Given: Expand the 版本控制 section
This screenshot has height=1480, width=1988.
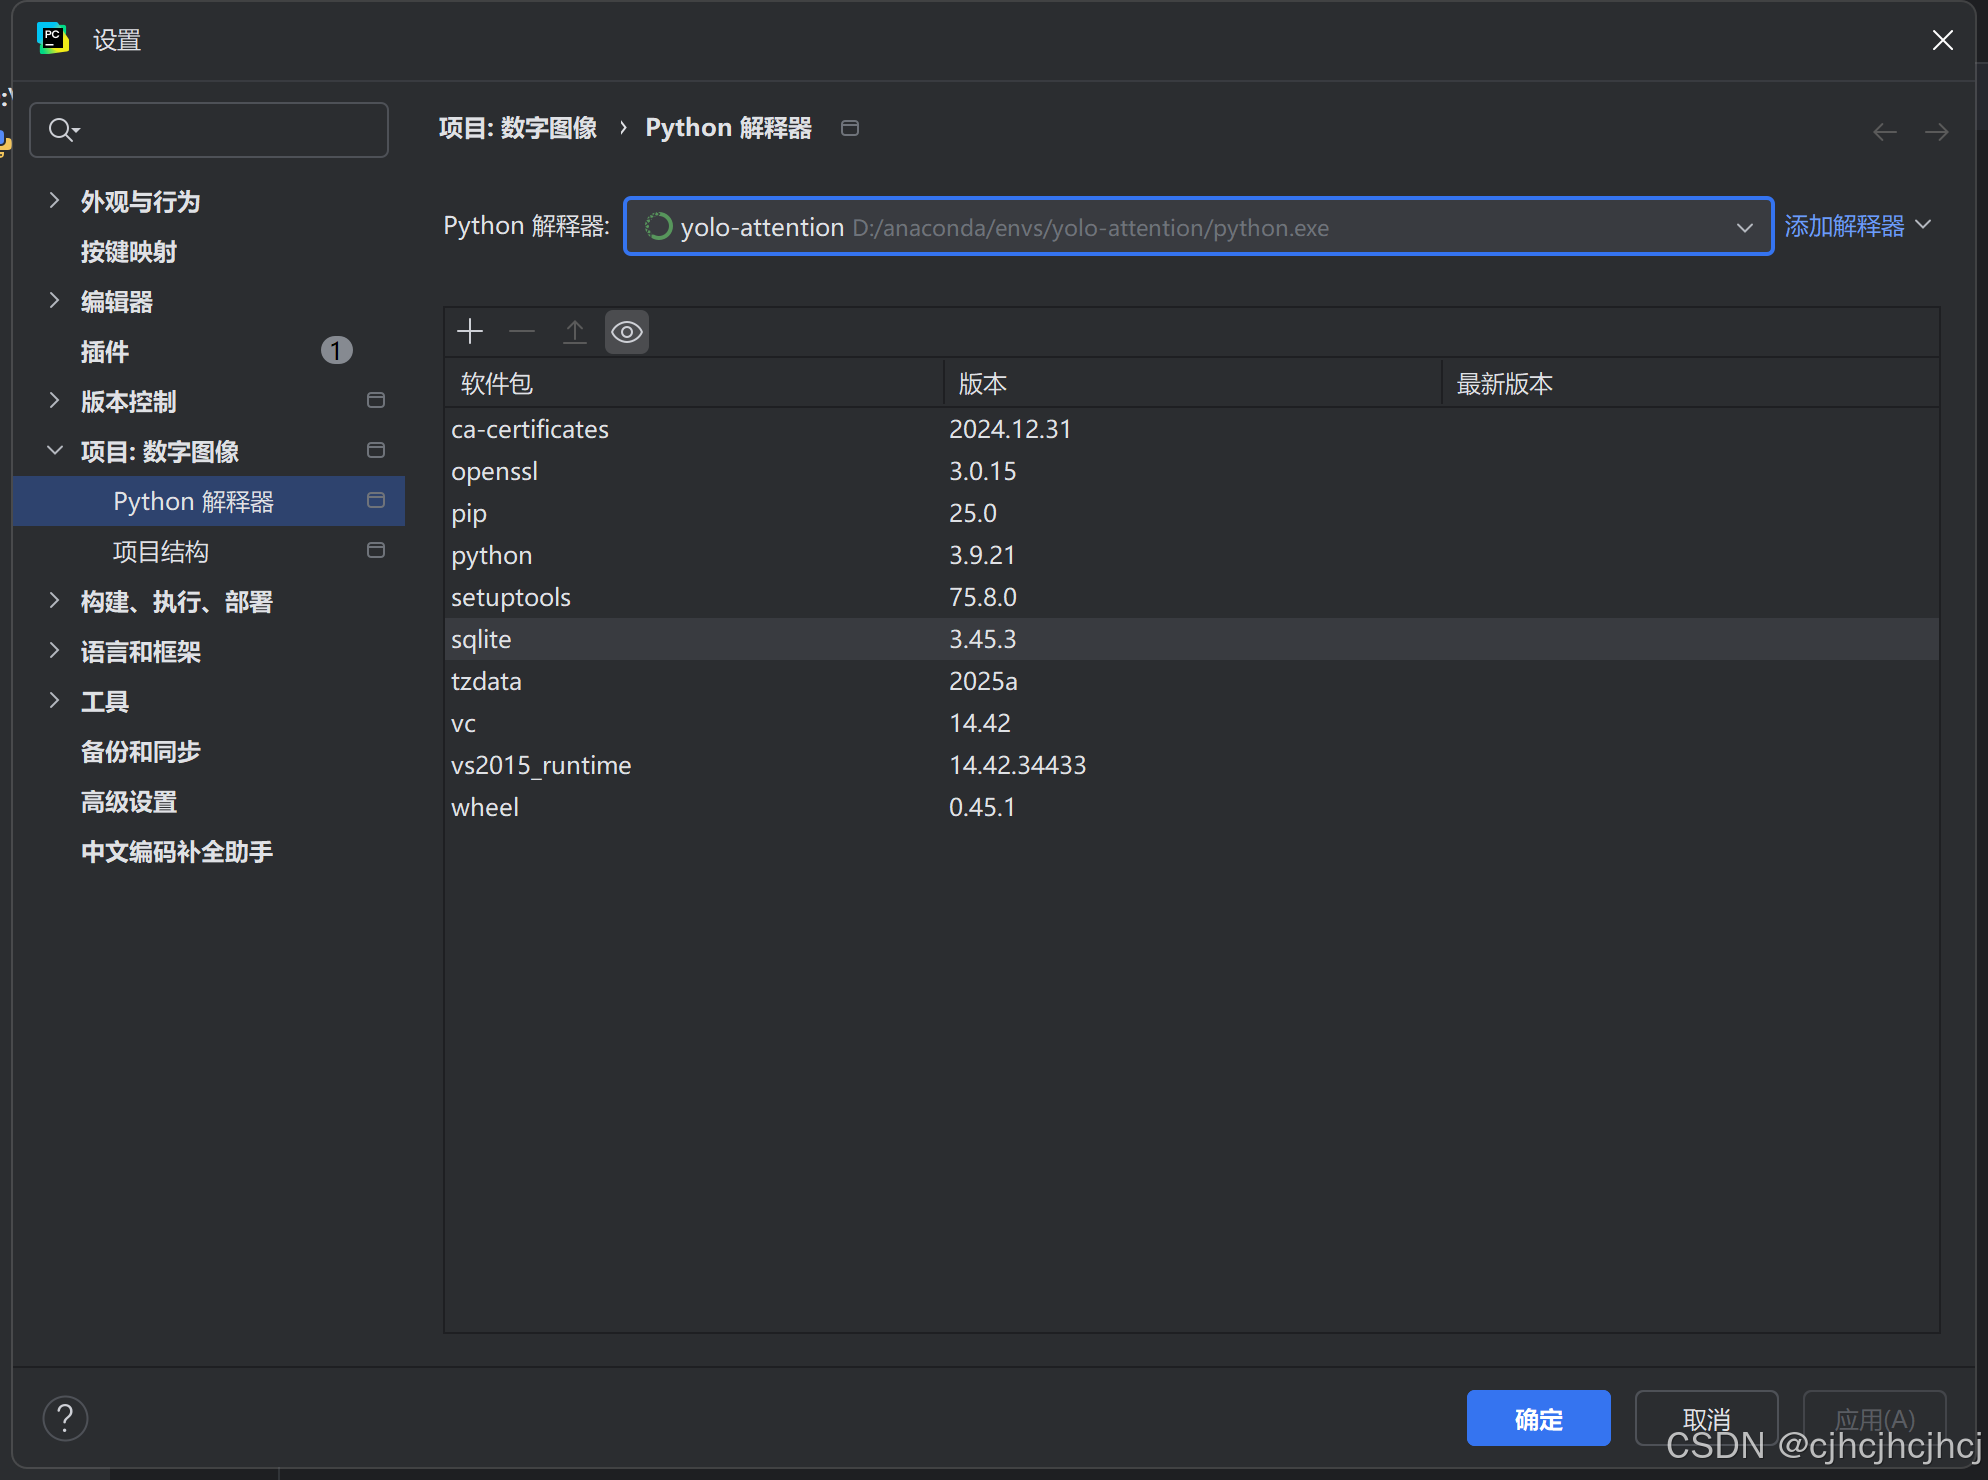Looking at the screenshot, I should pos(55,401).
